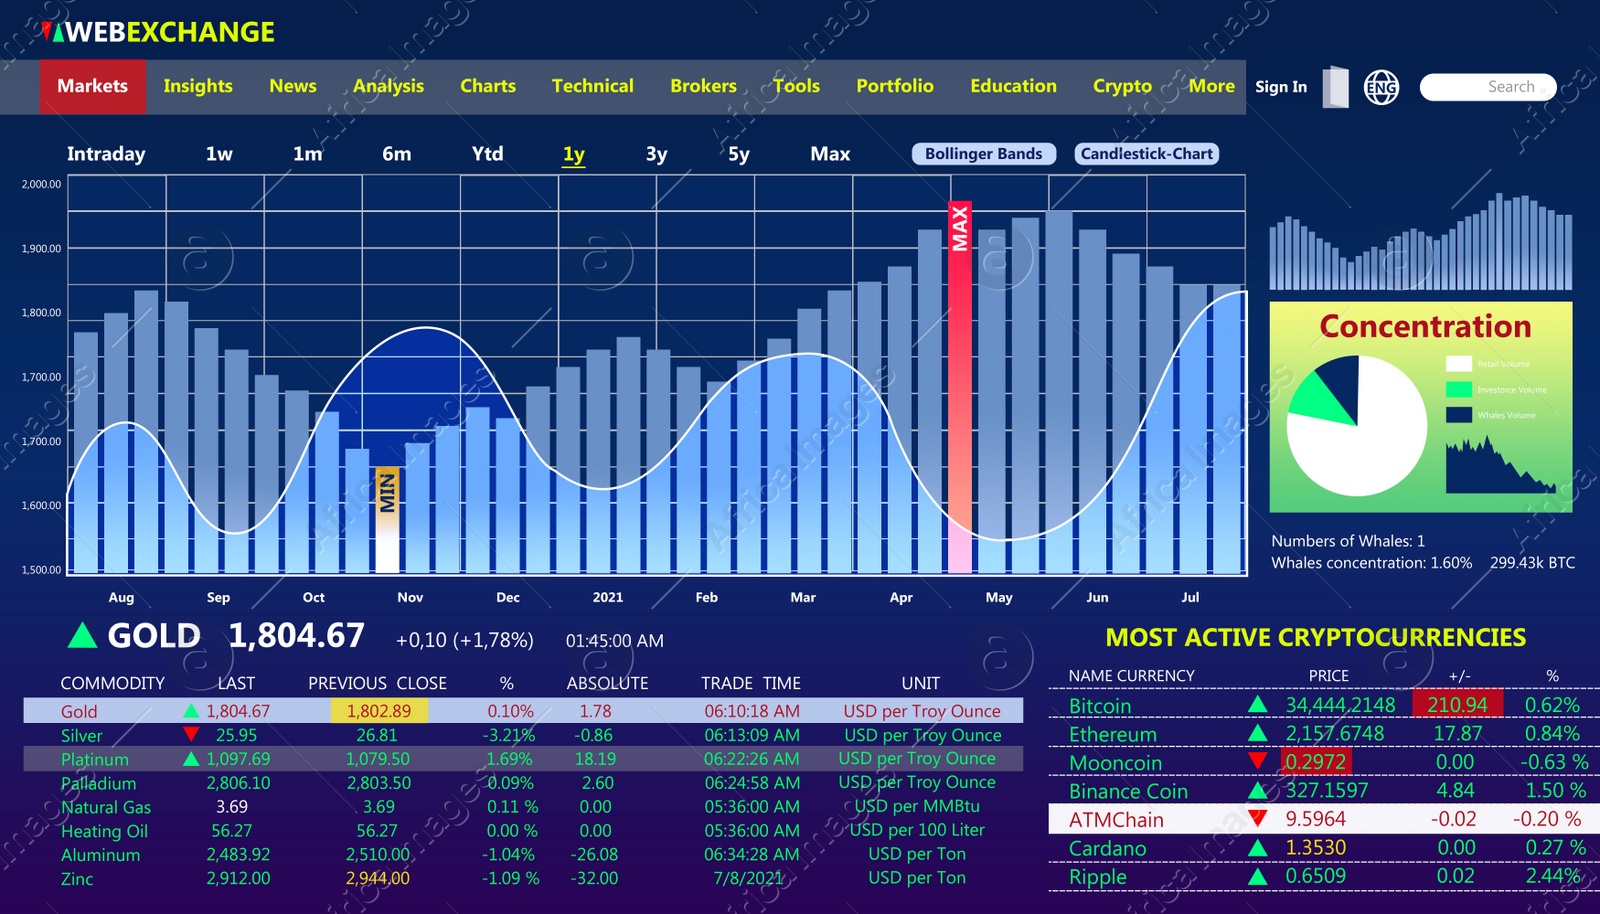Select the 1w time range

[219, 154]
